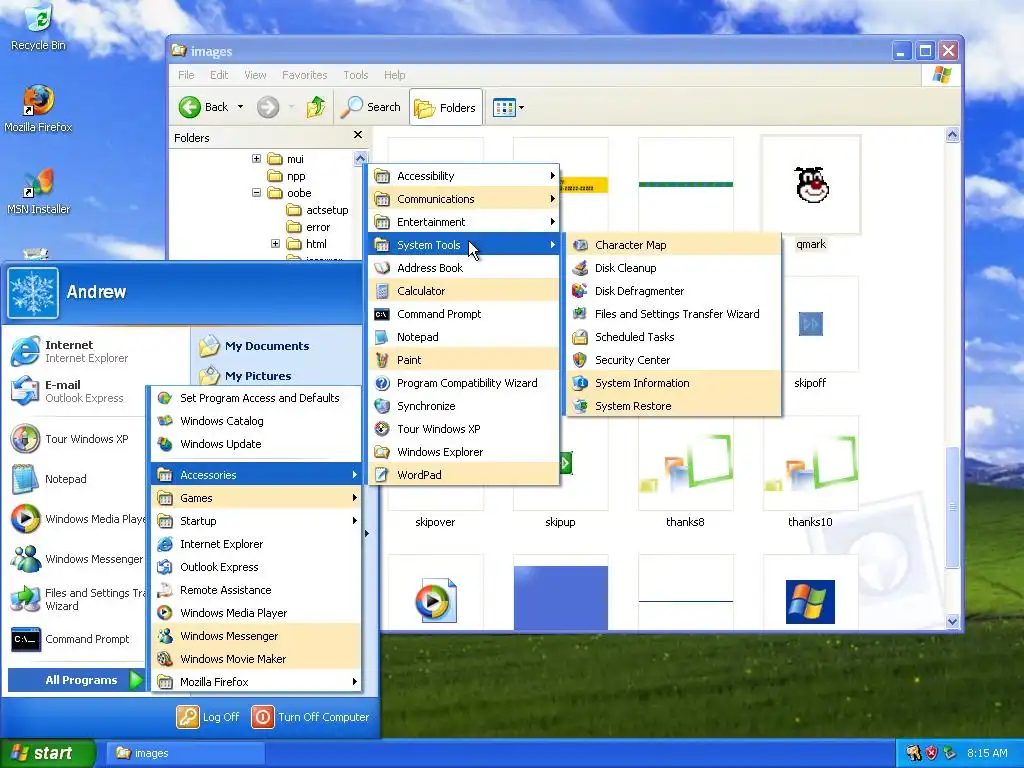This screenshot has width=1024, height=768.
Task: Launch WordPad
Action: [464, 475]
